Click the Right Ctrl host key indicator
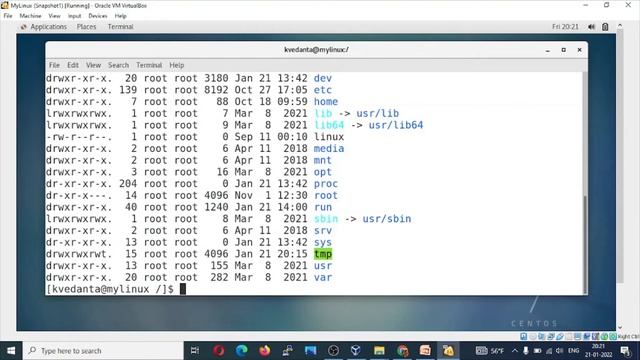This screenshot has width=640, height=360. [629, 336]
